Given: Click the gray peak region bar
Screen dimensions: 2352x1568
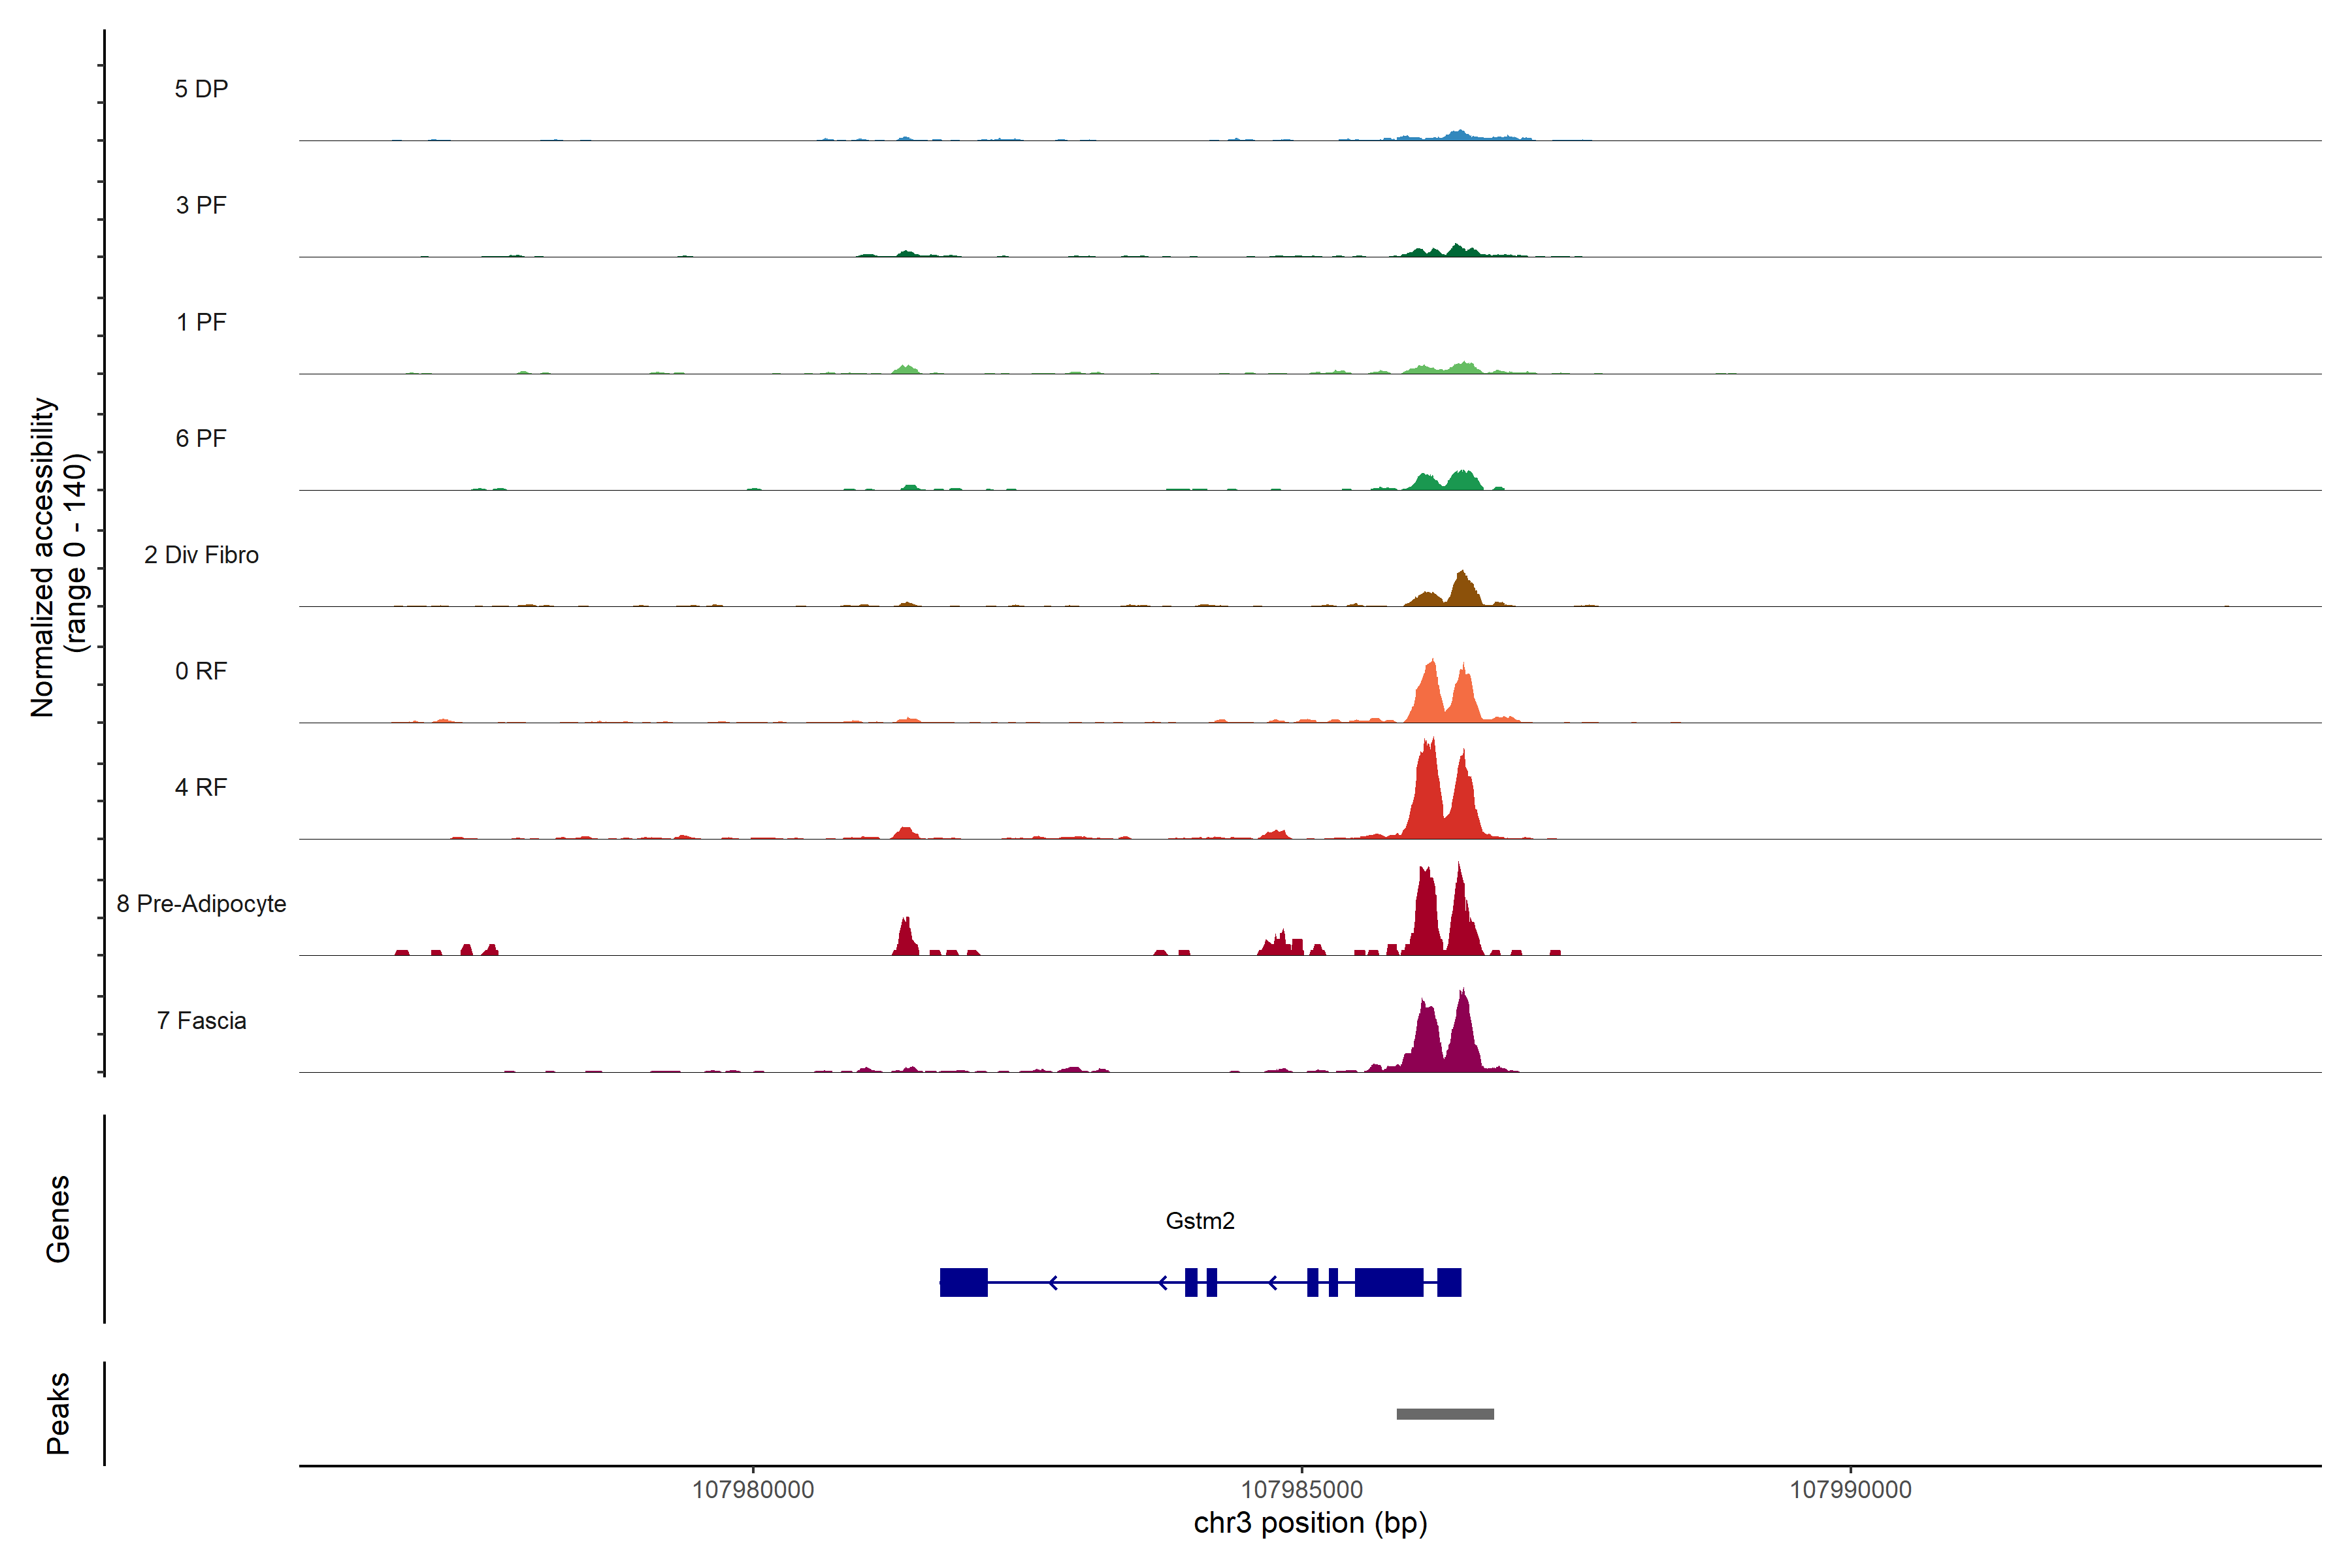Looking at the screenshot, I should click(x=1445, y=1414).
